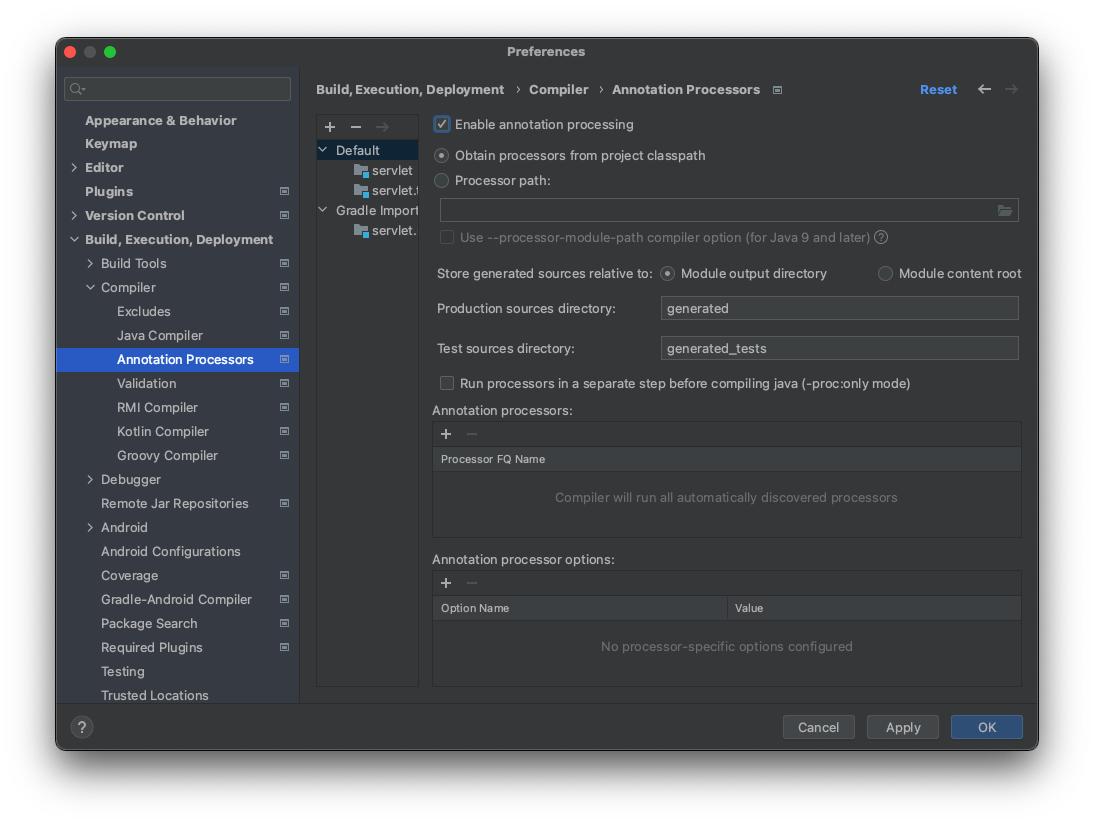Click Compiler in the breadcrumb
The width and height of the screenshot is (1094, 824).
[x=558, y=89]
